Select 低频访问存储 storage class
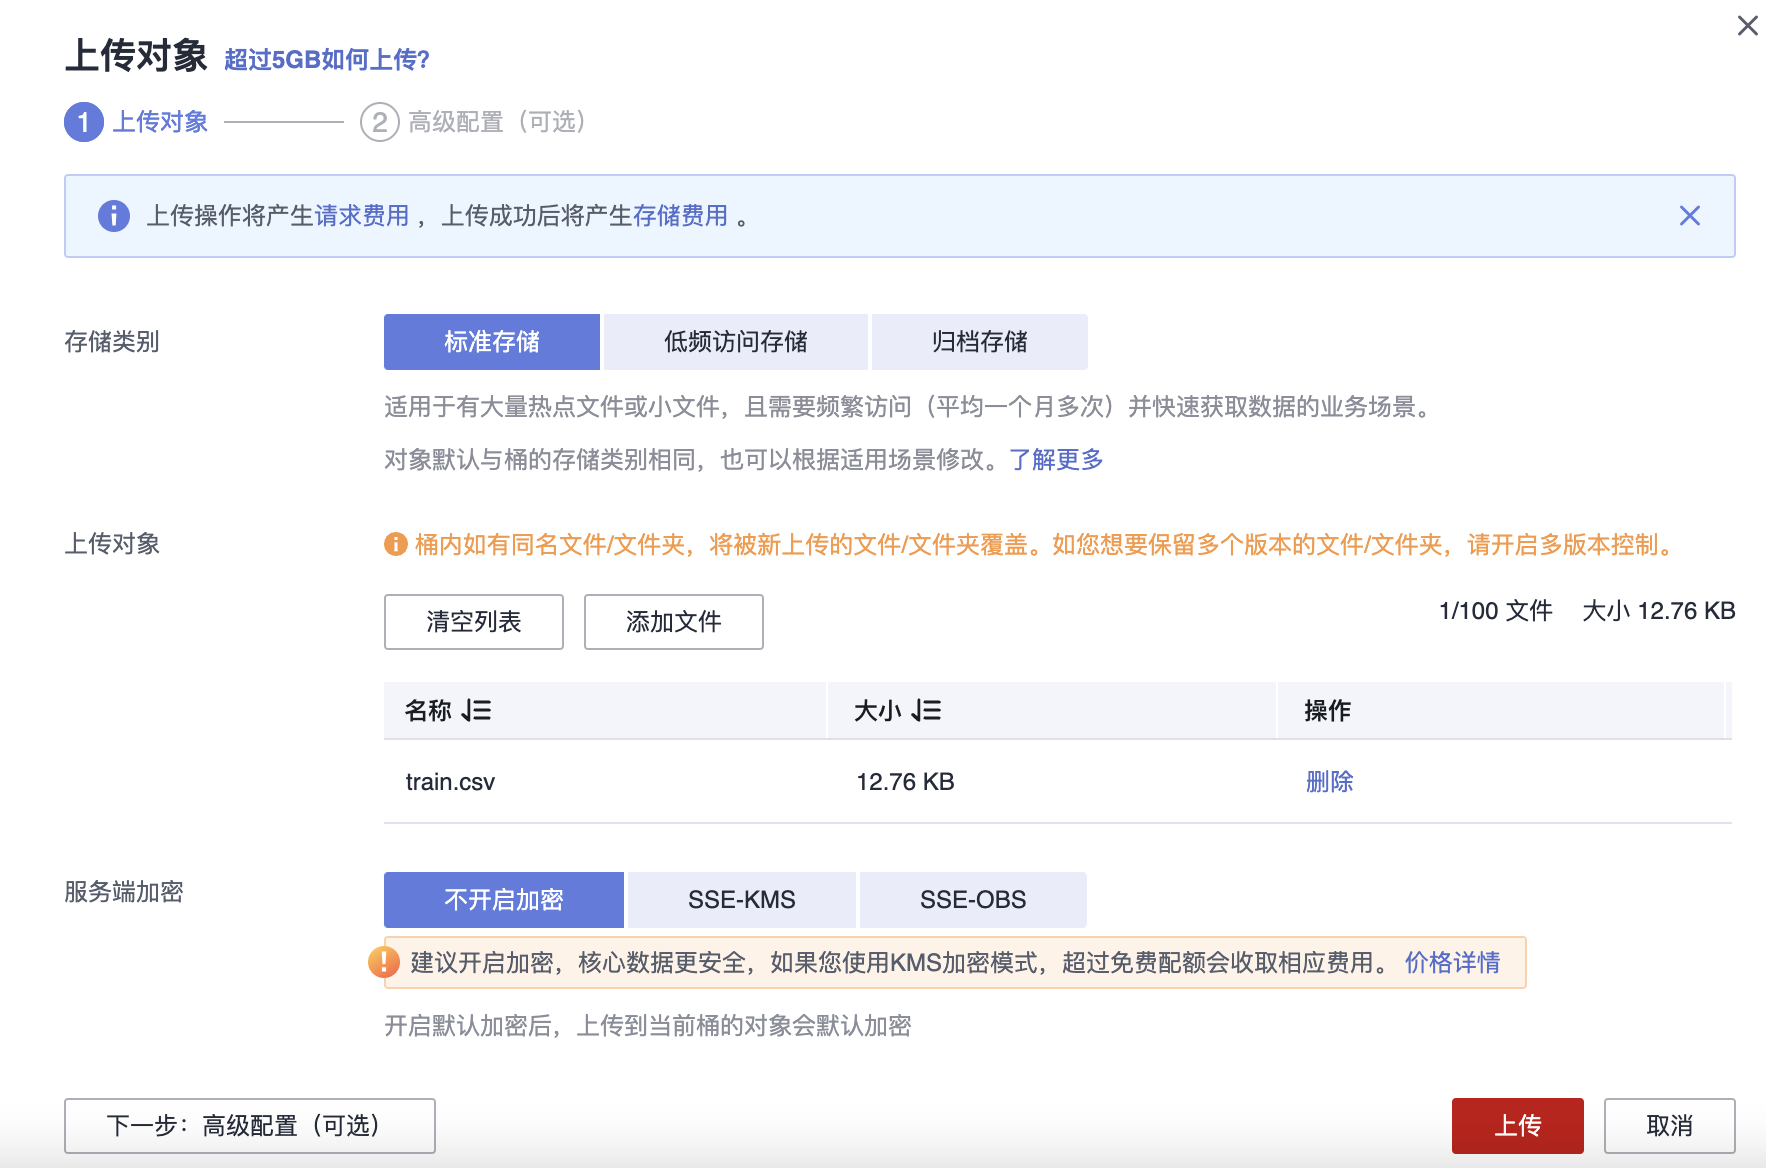This screenshot has width=1766, height=1168. (x=735, y=342)
